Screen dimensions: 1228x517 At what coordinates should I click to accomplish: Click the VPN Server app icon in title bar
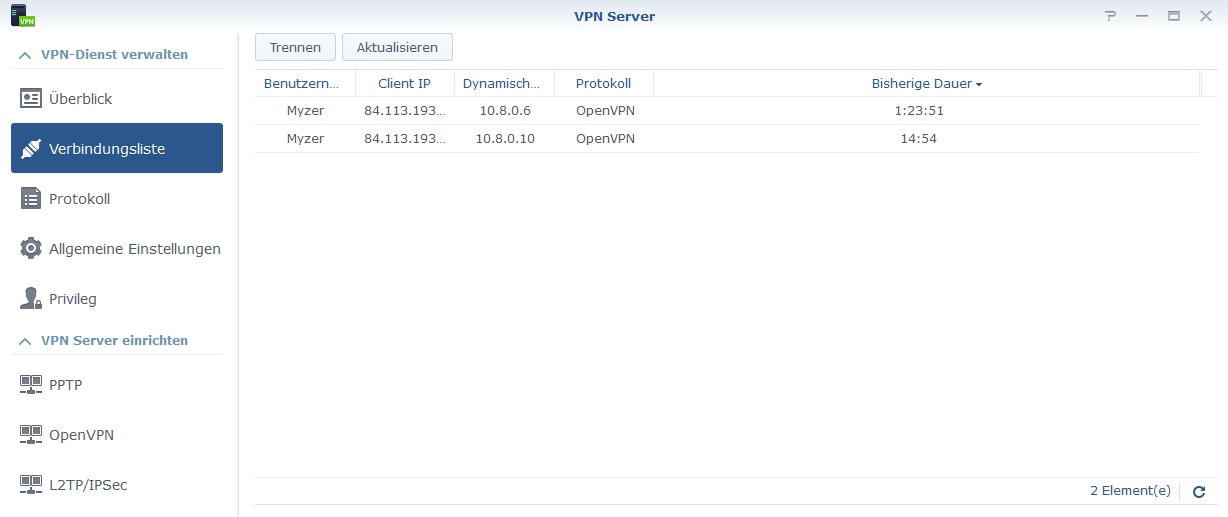click(x=22, y=16)
